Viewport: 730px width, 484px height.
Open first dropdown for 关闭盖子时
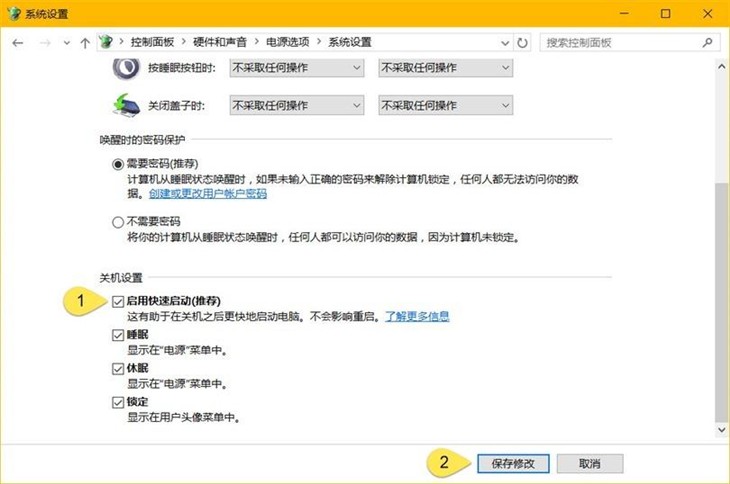coord(297,106)
